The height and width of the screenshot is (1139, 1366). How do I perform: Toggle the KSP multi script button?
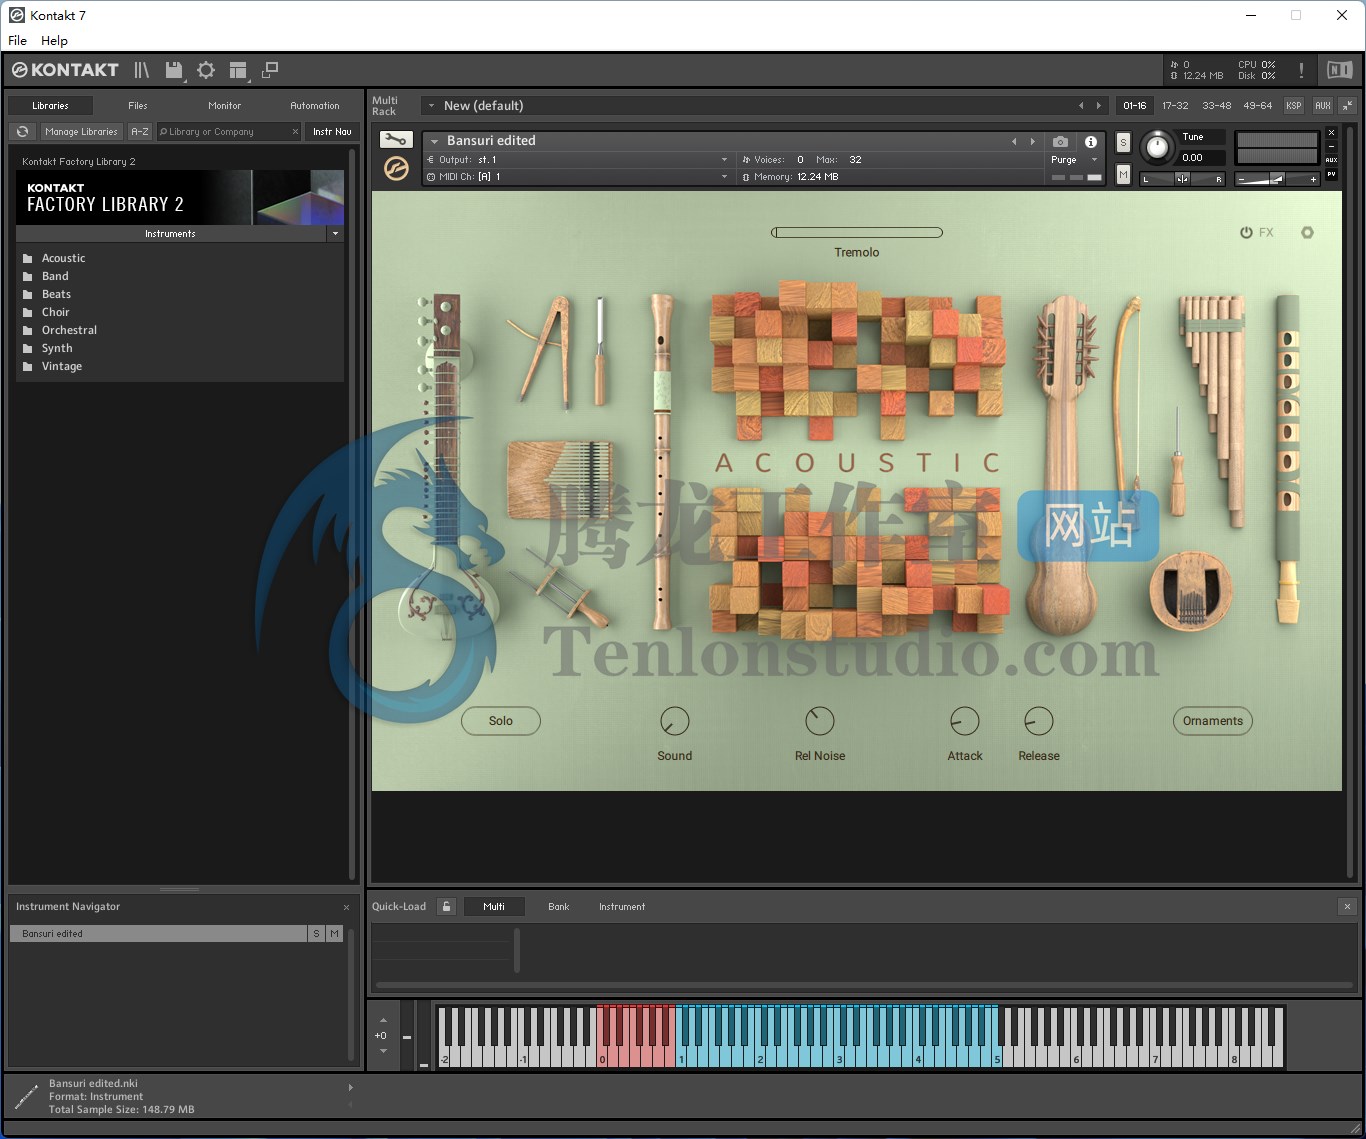(1294, 105)
